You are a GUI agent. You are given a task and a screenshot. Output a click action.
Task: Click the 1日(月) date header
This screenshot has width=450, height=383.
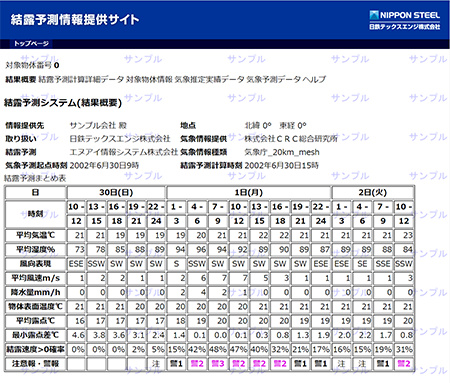(249, 193)
